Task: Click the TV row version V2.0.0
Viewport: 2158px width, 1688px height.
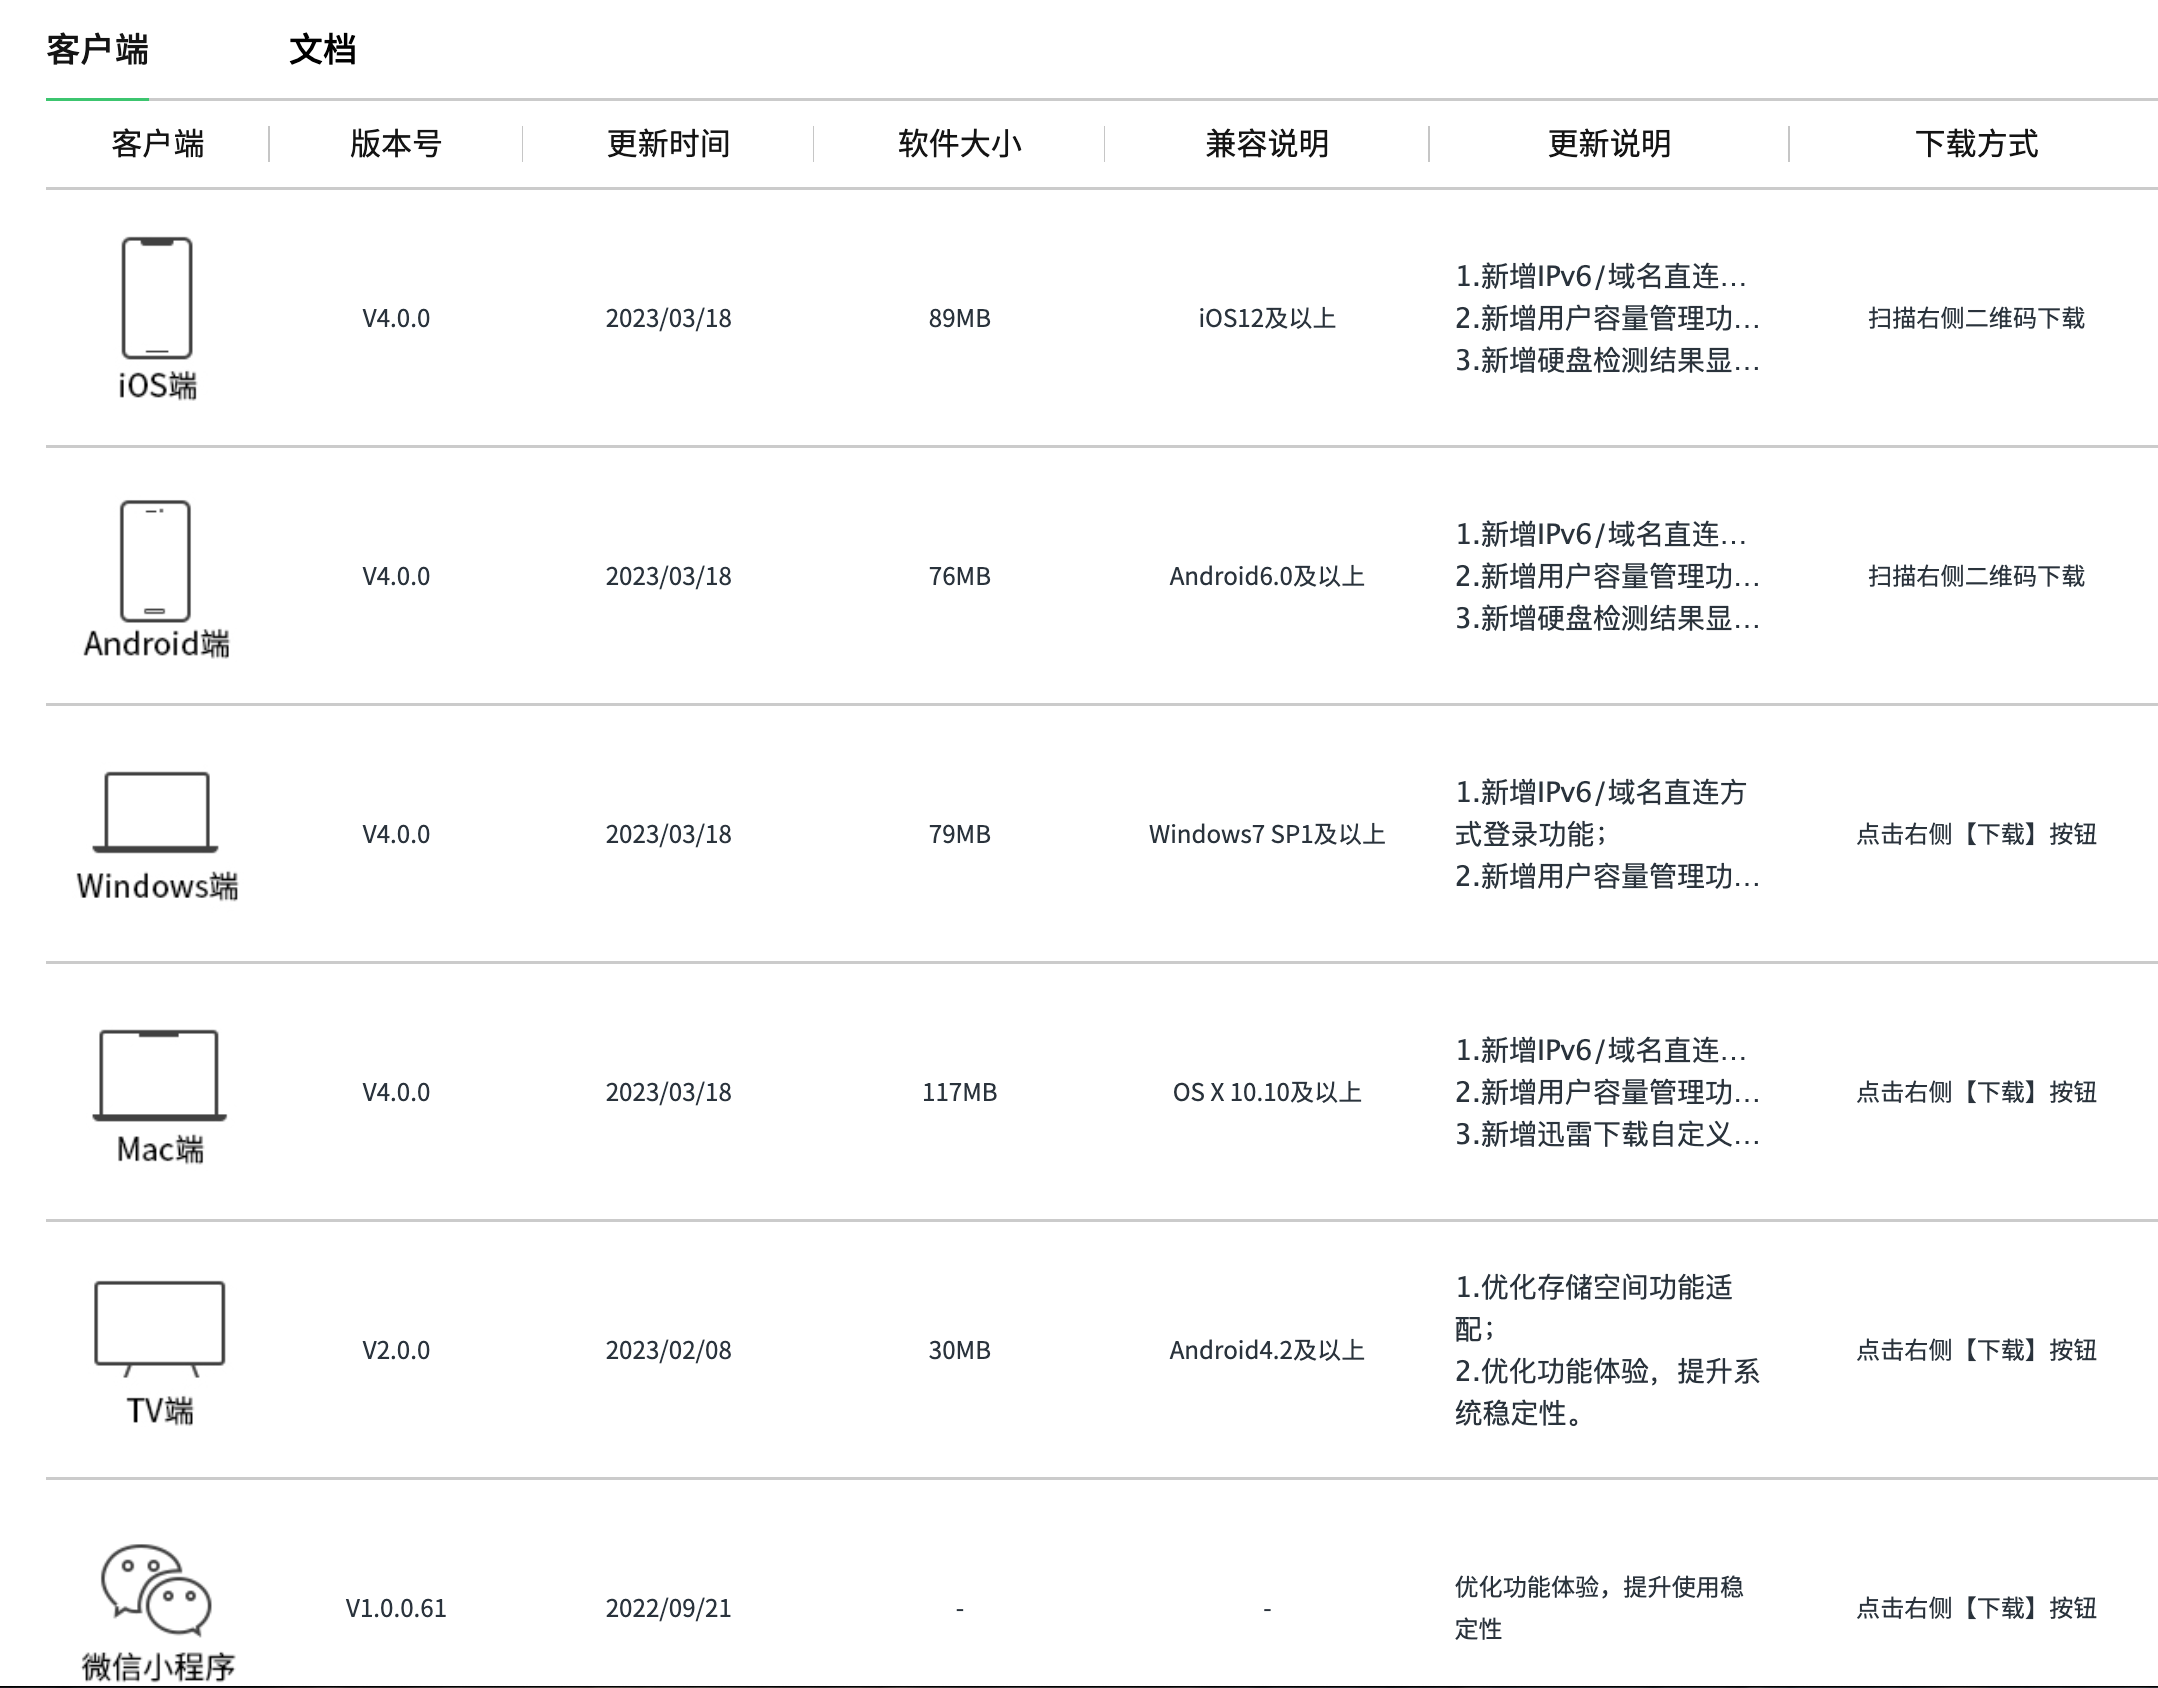Action: (x=396, y=1351)
